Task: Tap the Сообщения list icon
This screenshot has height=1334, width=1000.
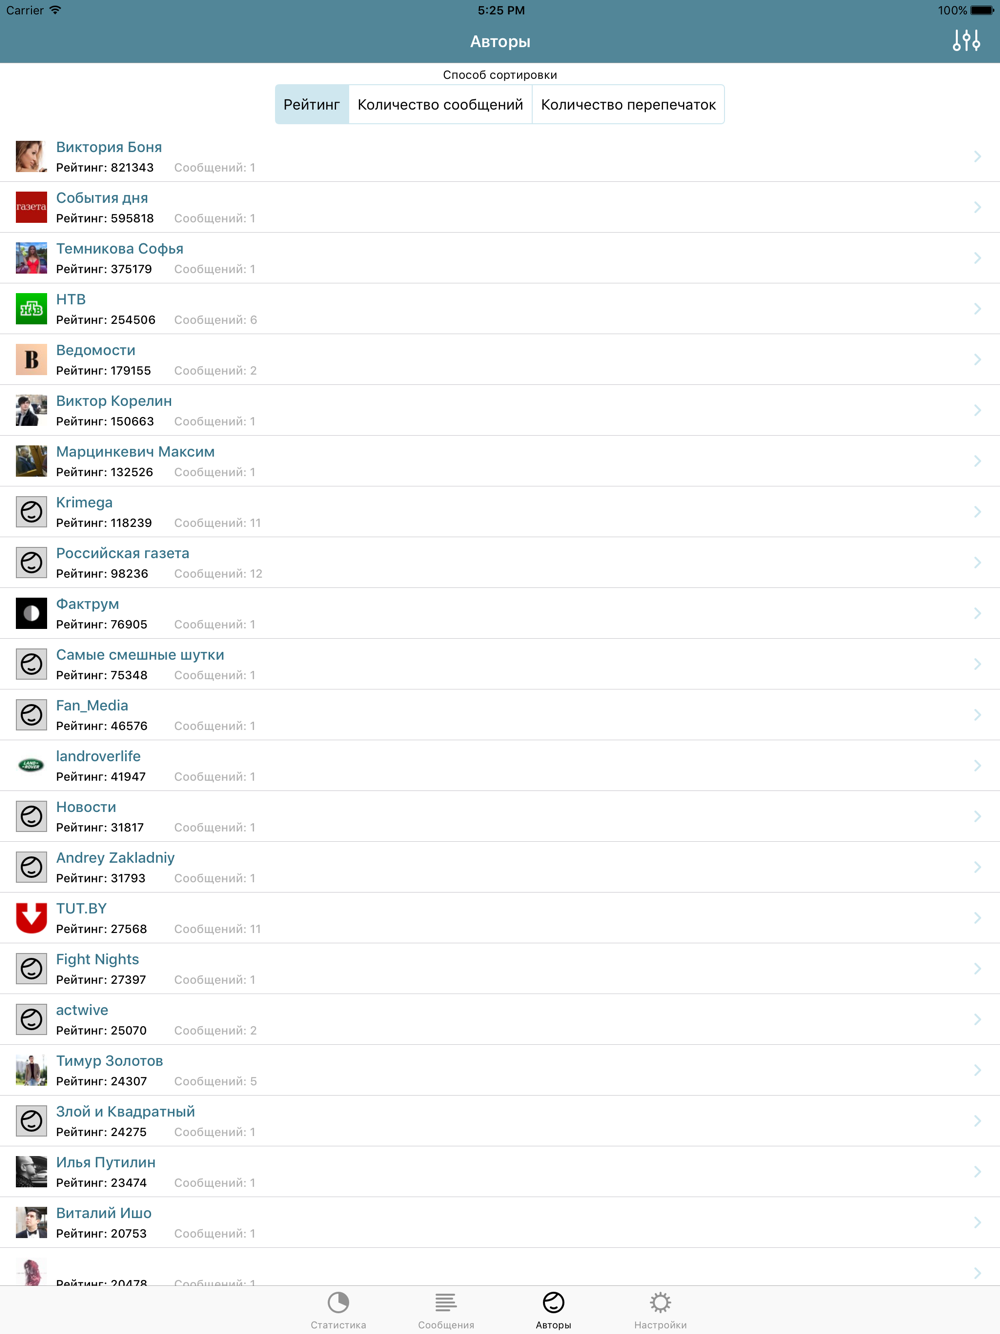Action: click(x=446, y=1302)
